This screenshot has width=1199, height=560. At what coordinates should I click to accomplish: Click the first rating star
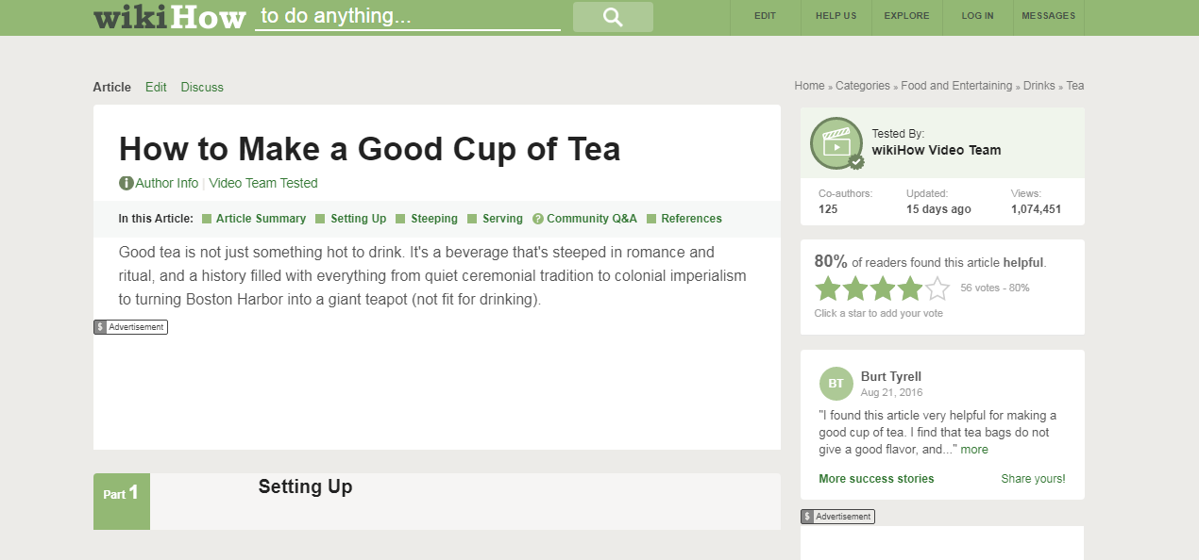[x=828, y=289]
